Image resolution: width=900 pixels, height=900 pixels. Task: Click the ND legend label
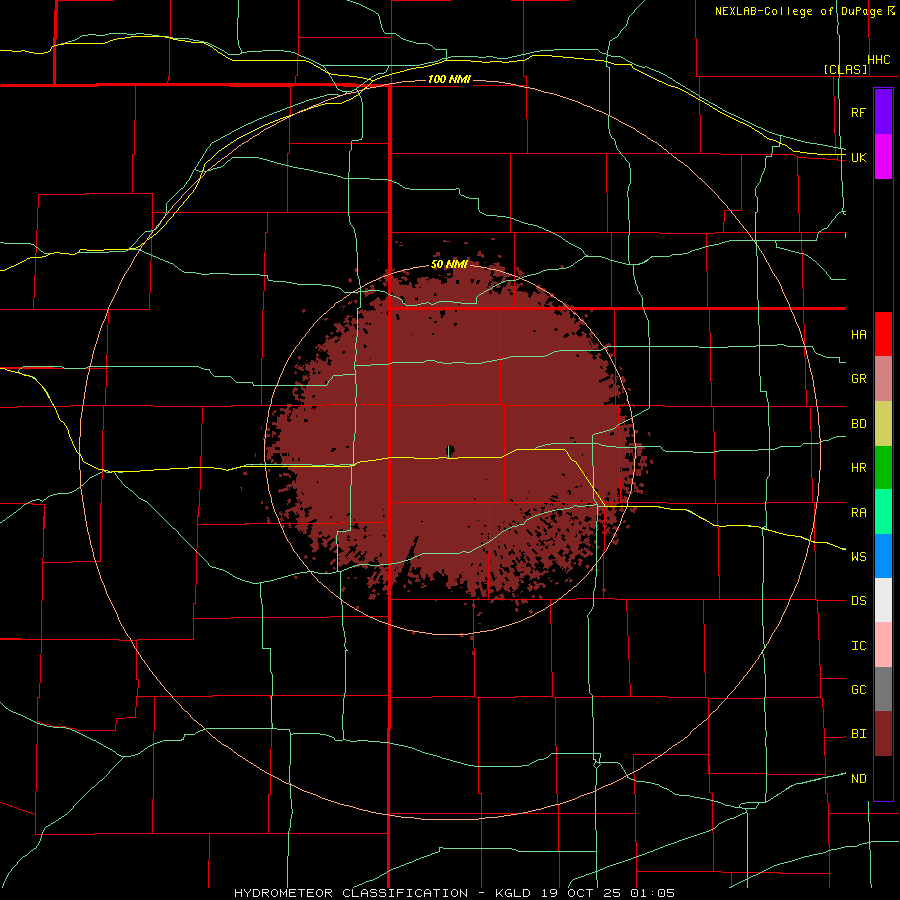coord(858,779)
